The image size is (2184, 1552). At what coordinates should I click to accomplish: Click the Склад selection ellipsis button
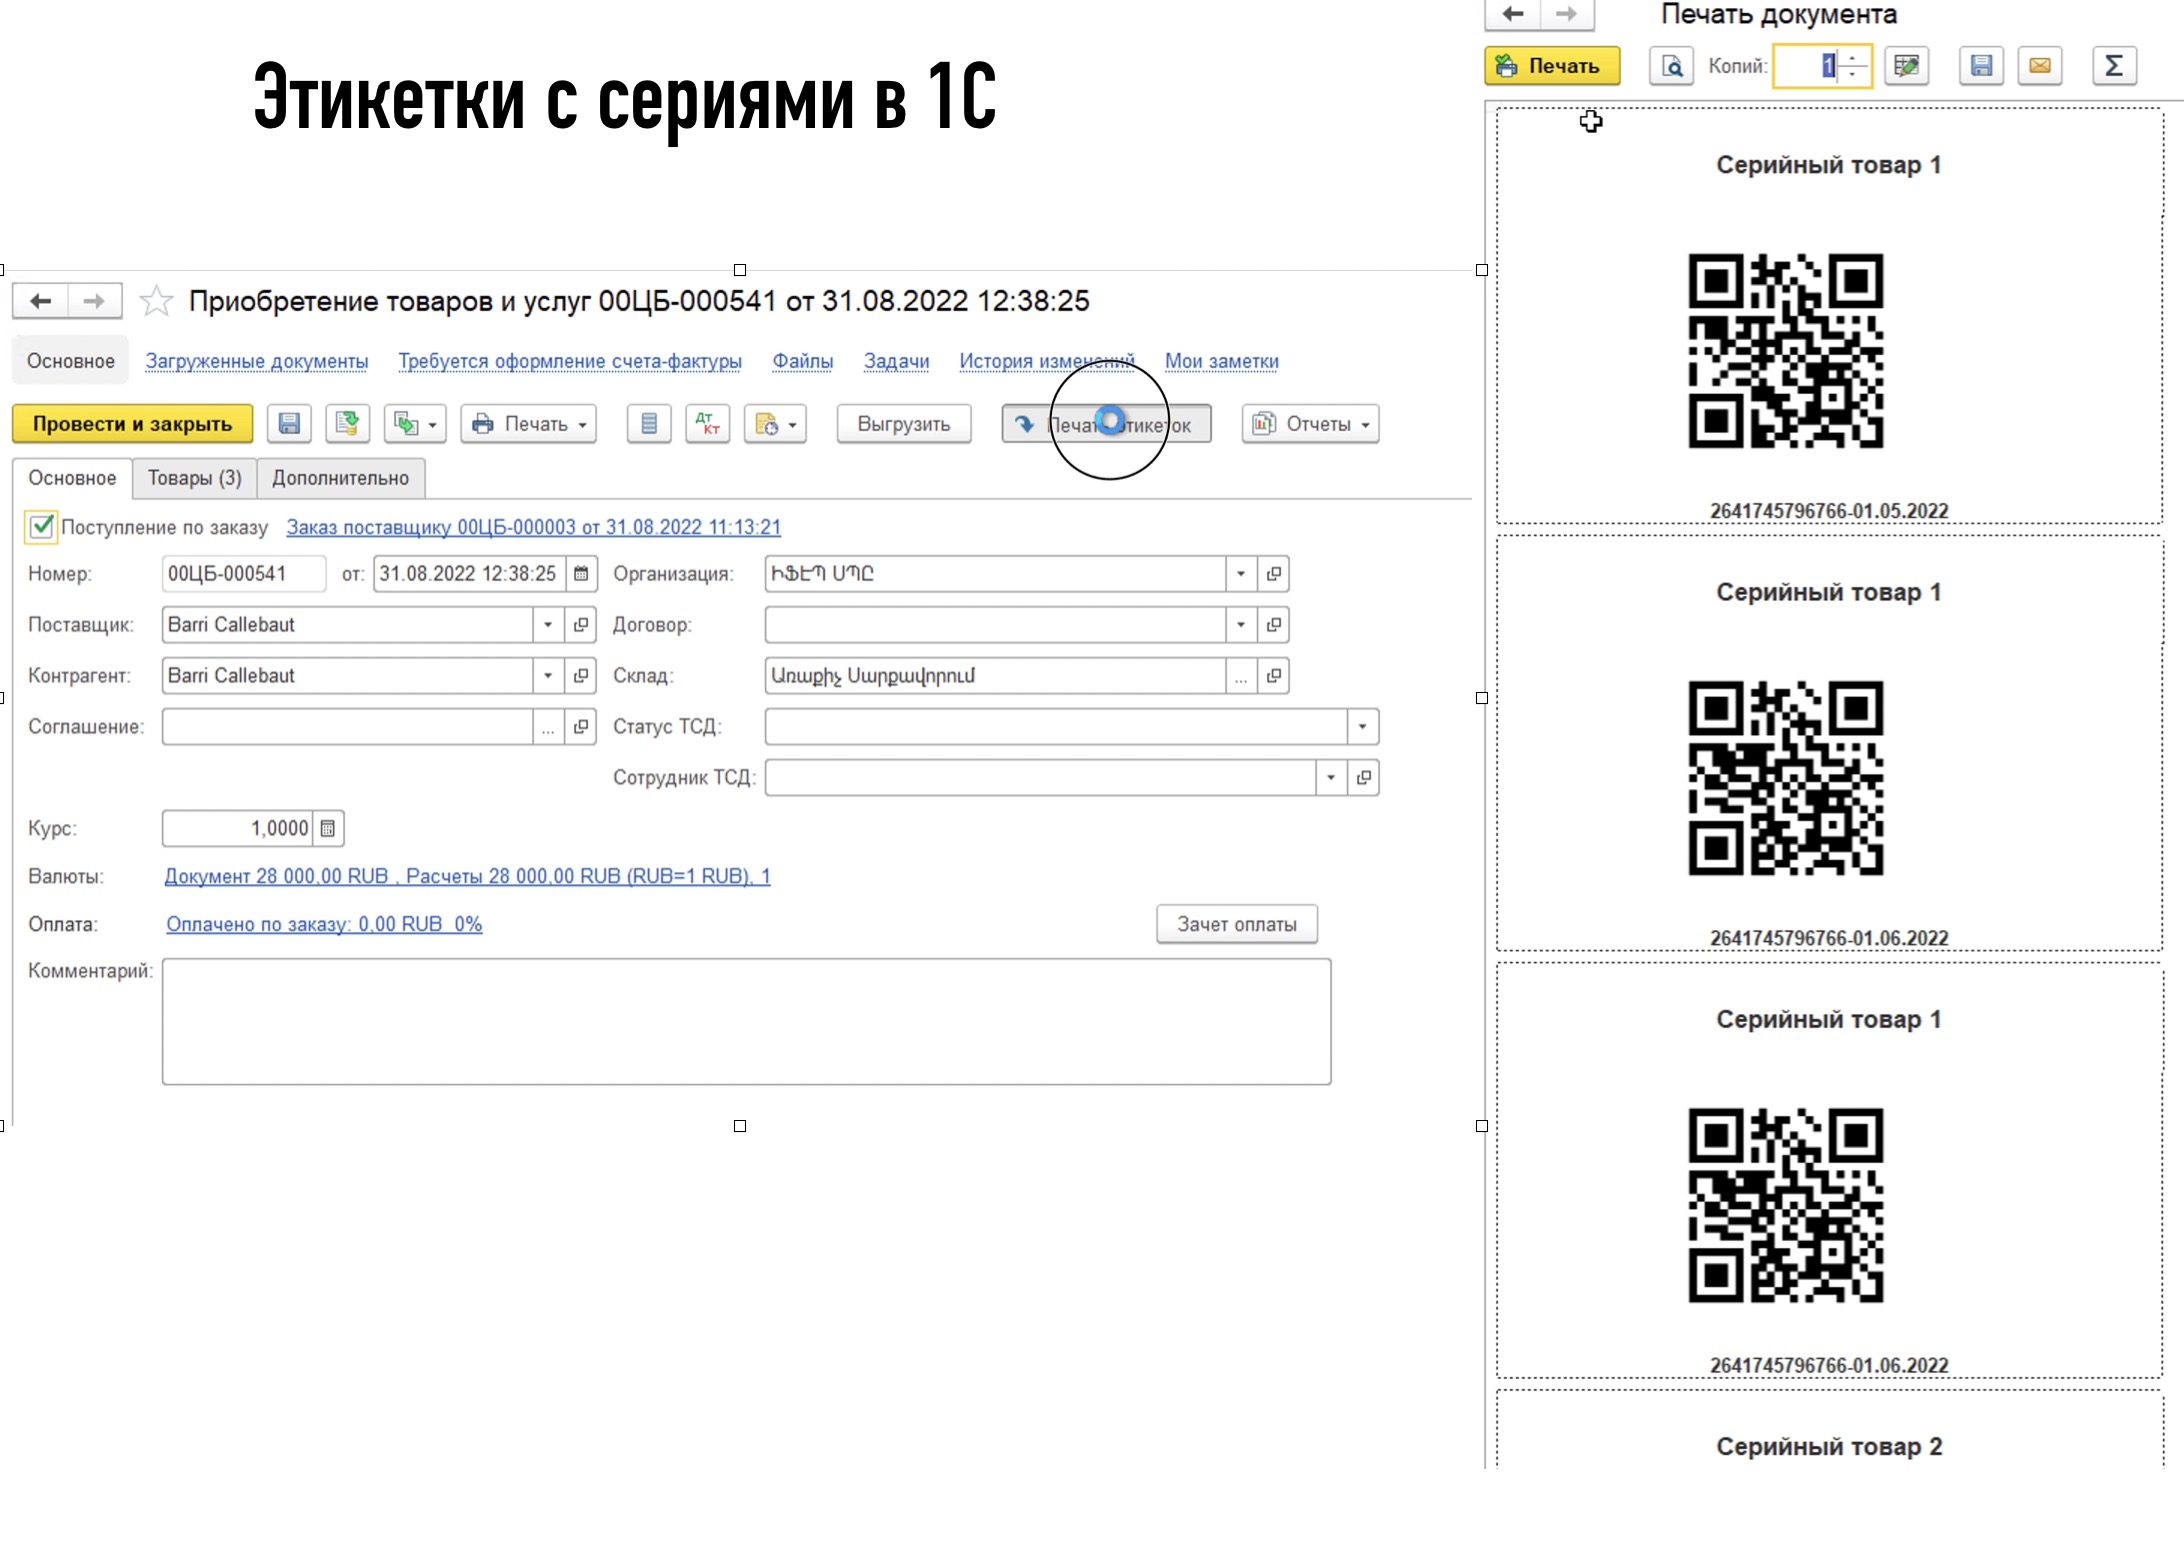tap(1241, 676)
